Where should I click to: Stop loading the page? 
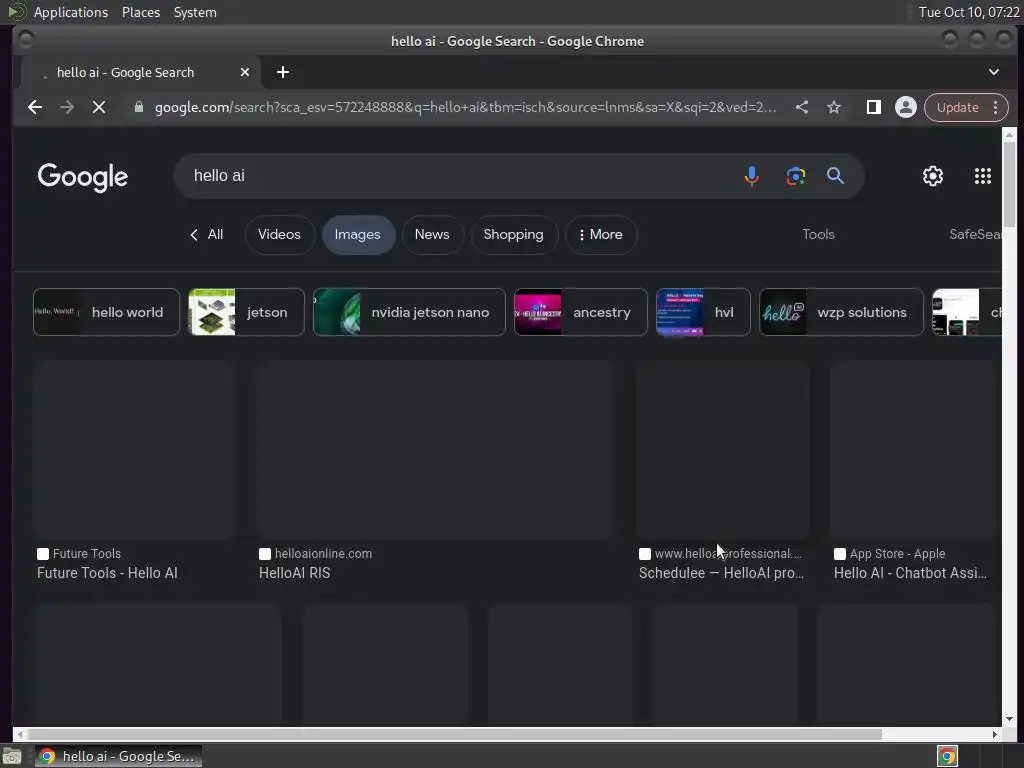99,107
